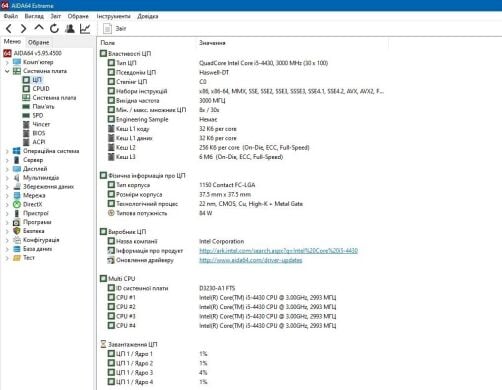Viewport: 502px width, 390px height.
Task: Select Безпека in the tree
Action: [x=29, y=231]
